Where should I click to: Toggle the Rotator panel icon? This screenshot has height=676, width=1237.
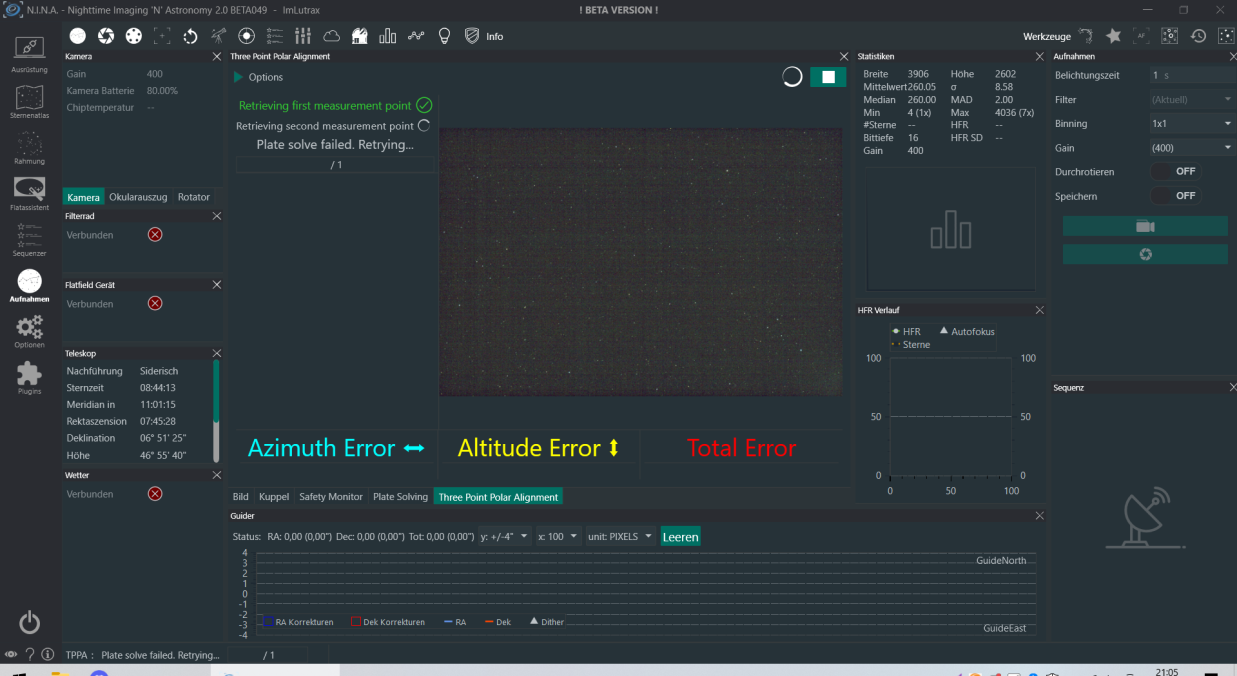(x=190, y=36)
